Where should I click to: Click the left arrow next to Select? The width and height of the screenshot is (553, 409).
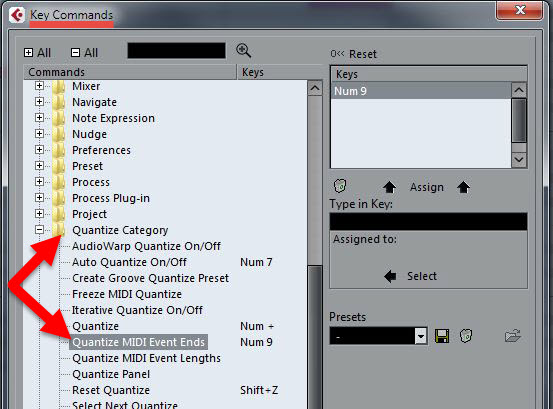(x=390, y=276)
